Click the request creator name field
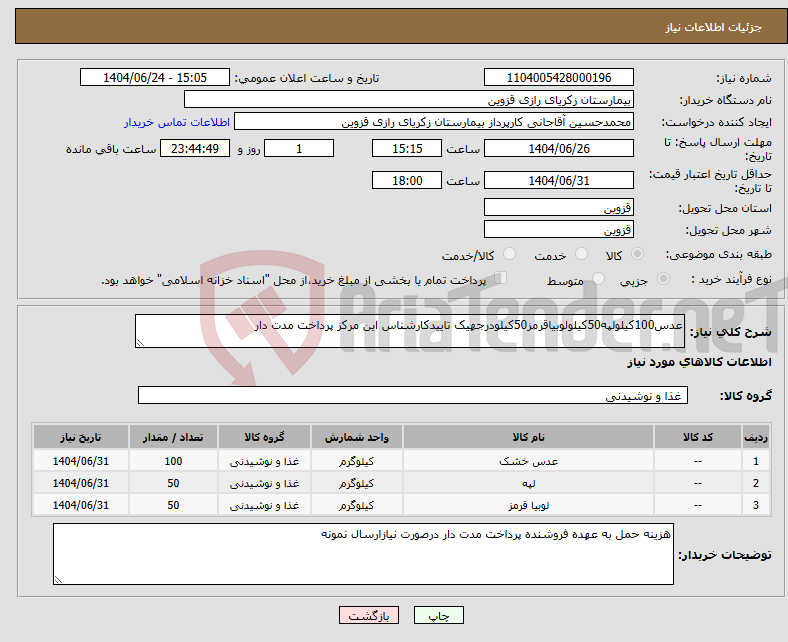Image resolution: width=788 pixels, height=642 pixels. [434, 122]
